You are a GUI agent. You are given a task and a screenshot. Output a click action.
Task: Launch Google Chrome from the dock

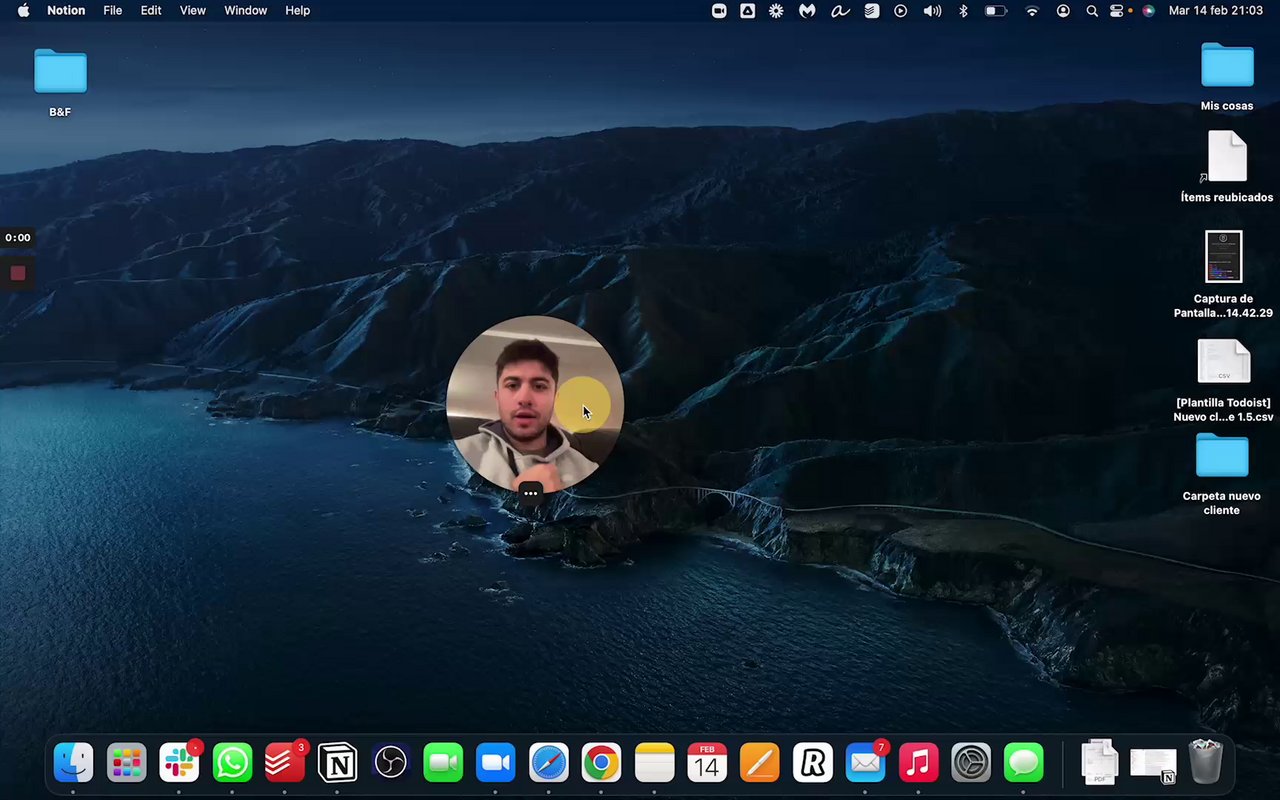(x=601, y=764)
